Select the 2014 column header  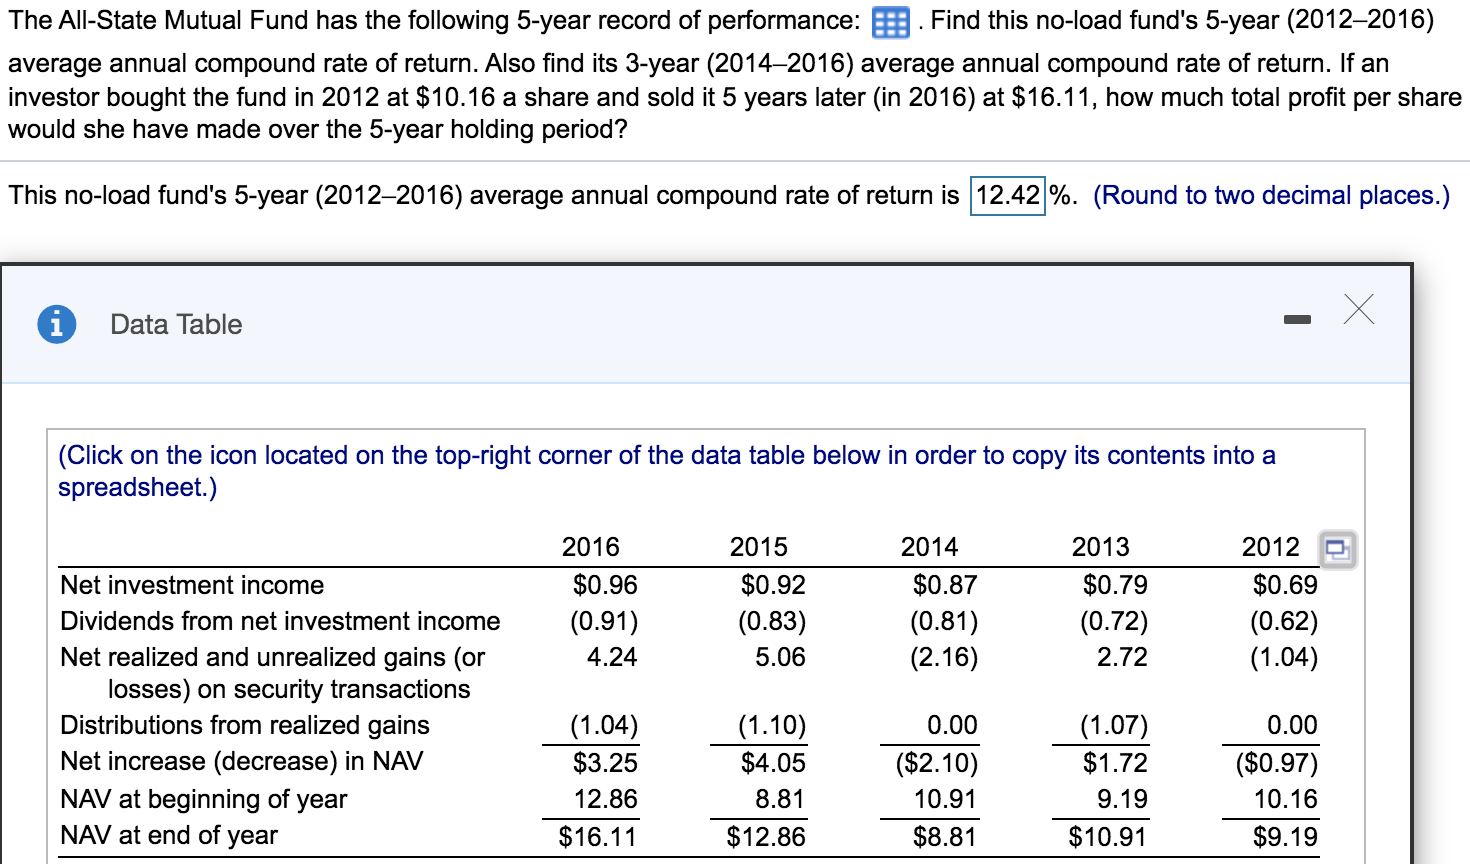point(929,547)
